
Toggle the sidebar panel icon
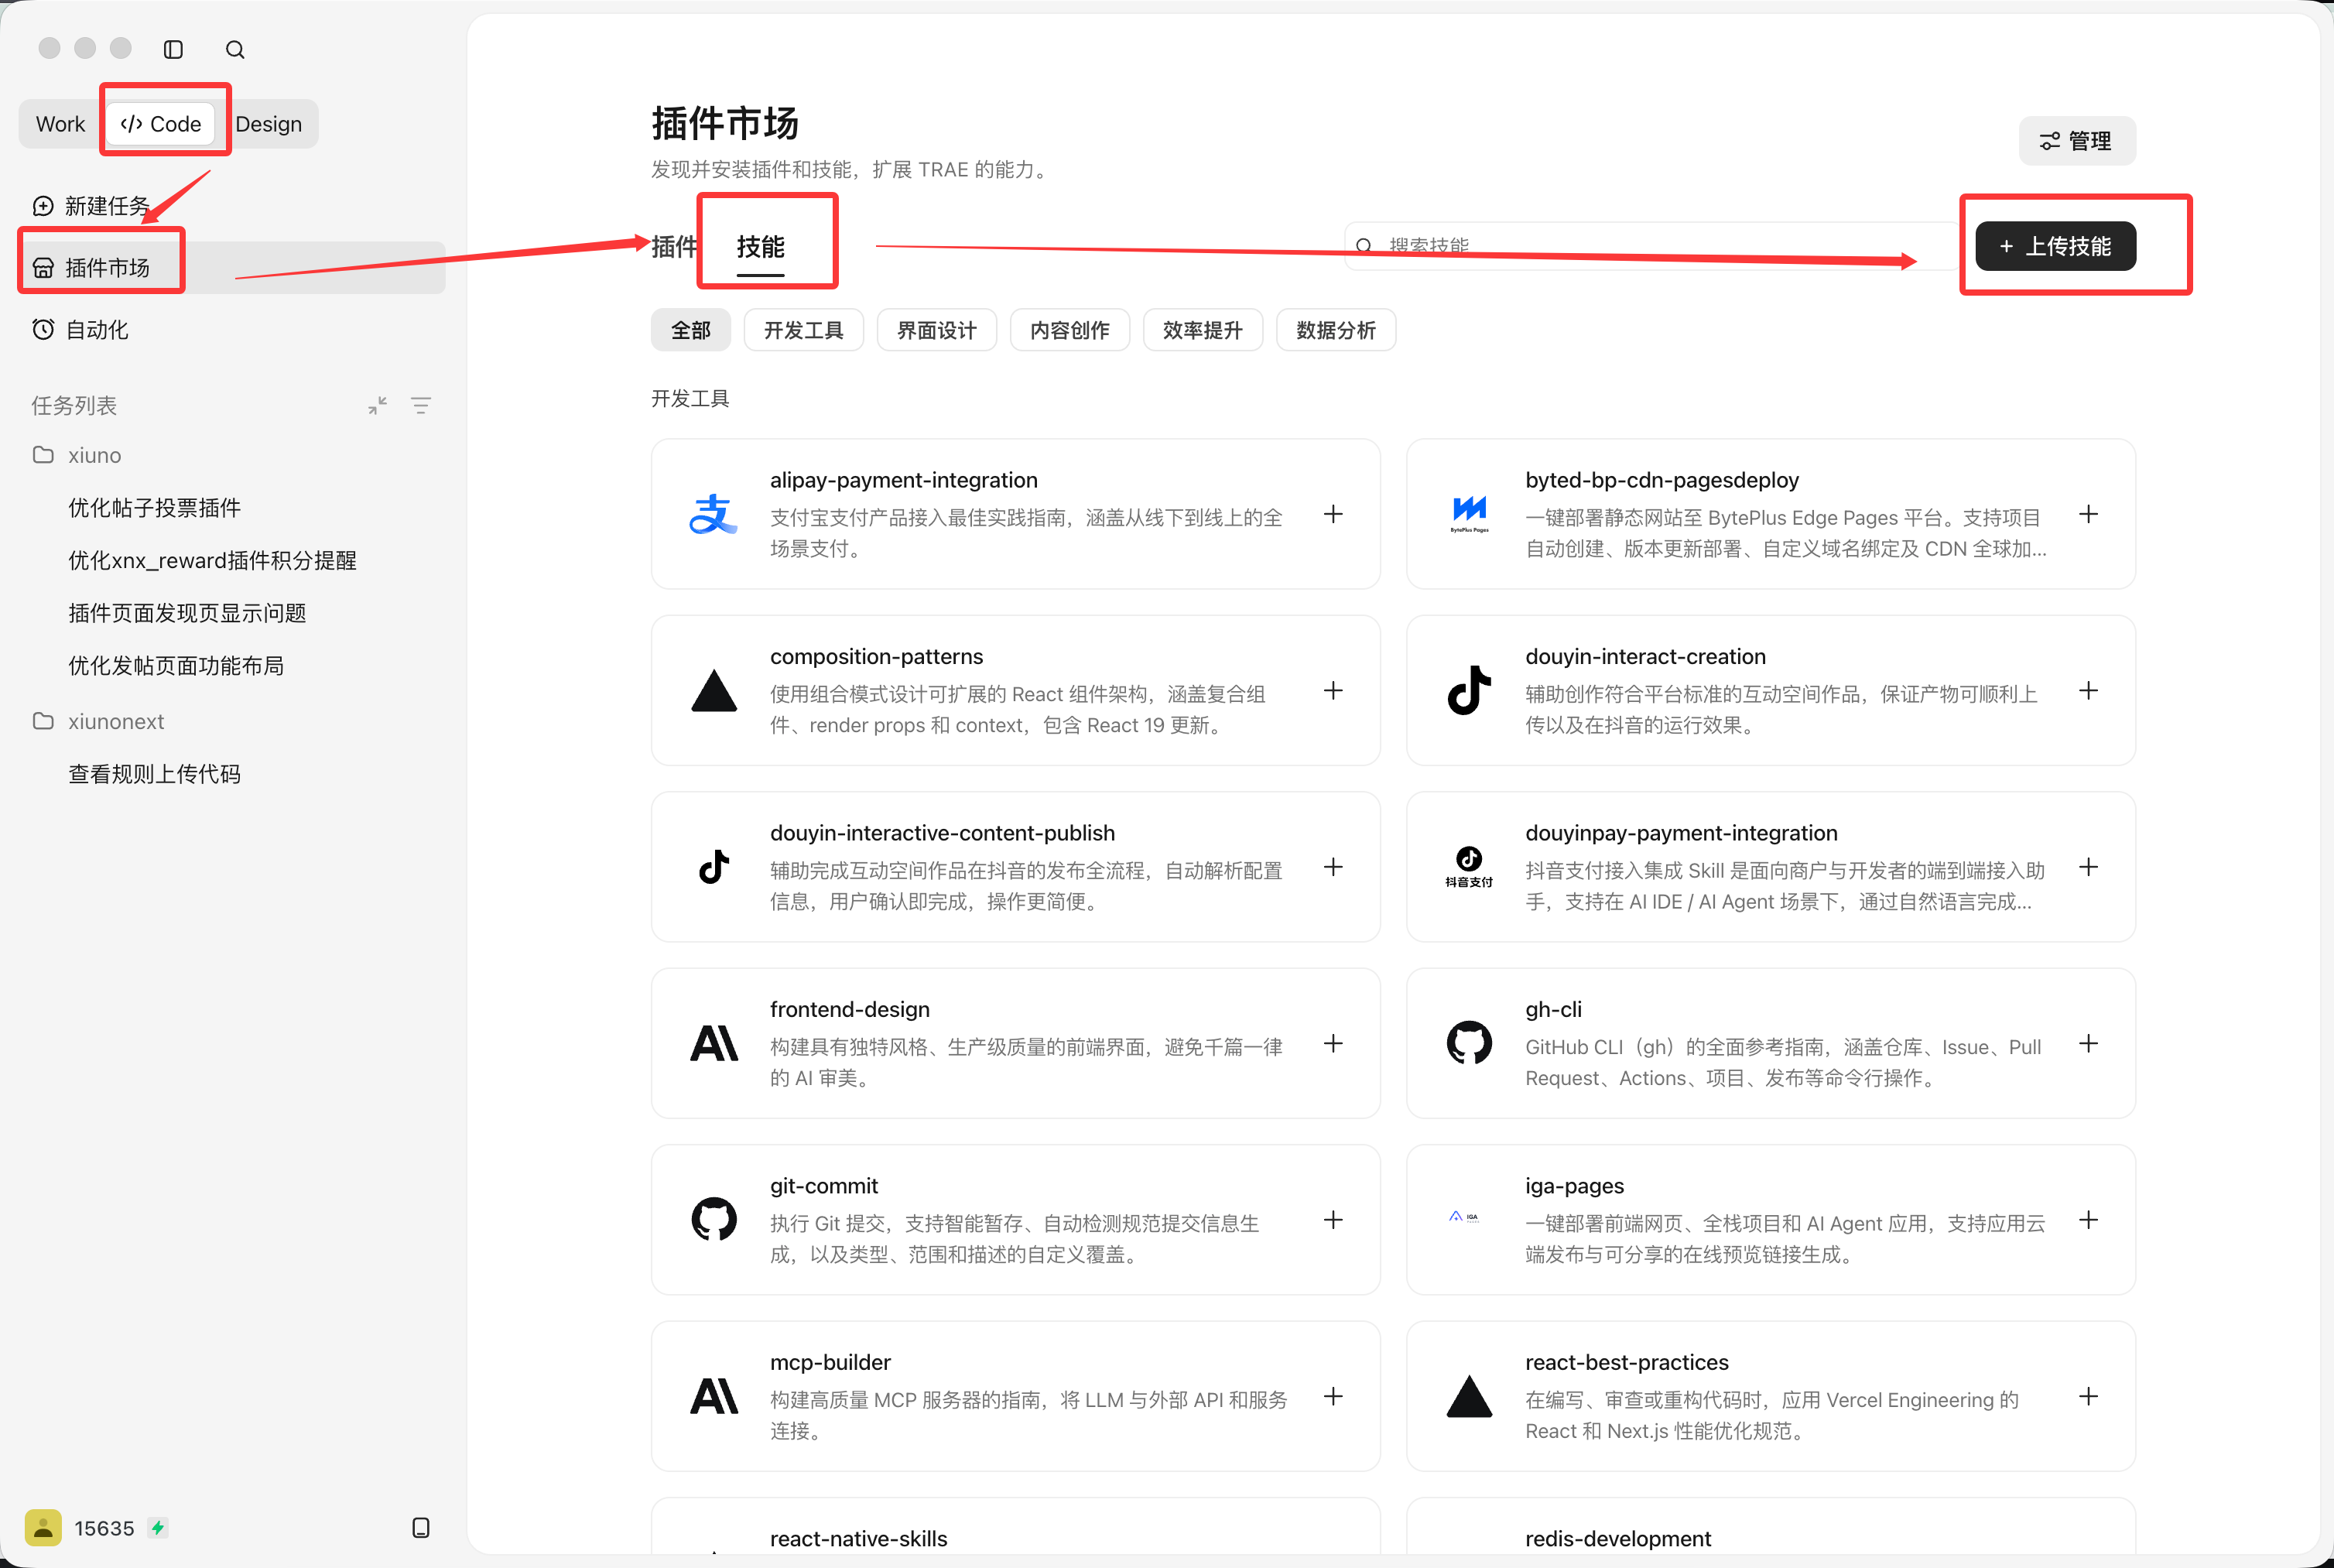[x=173, y=49]
